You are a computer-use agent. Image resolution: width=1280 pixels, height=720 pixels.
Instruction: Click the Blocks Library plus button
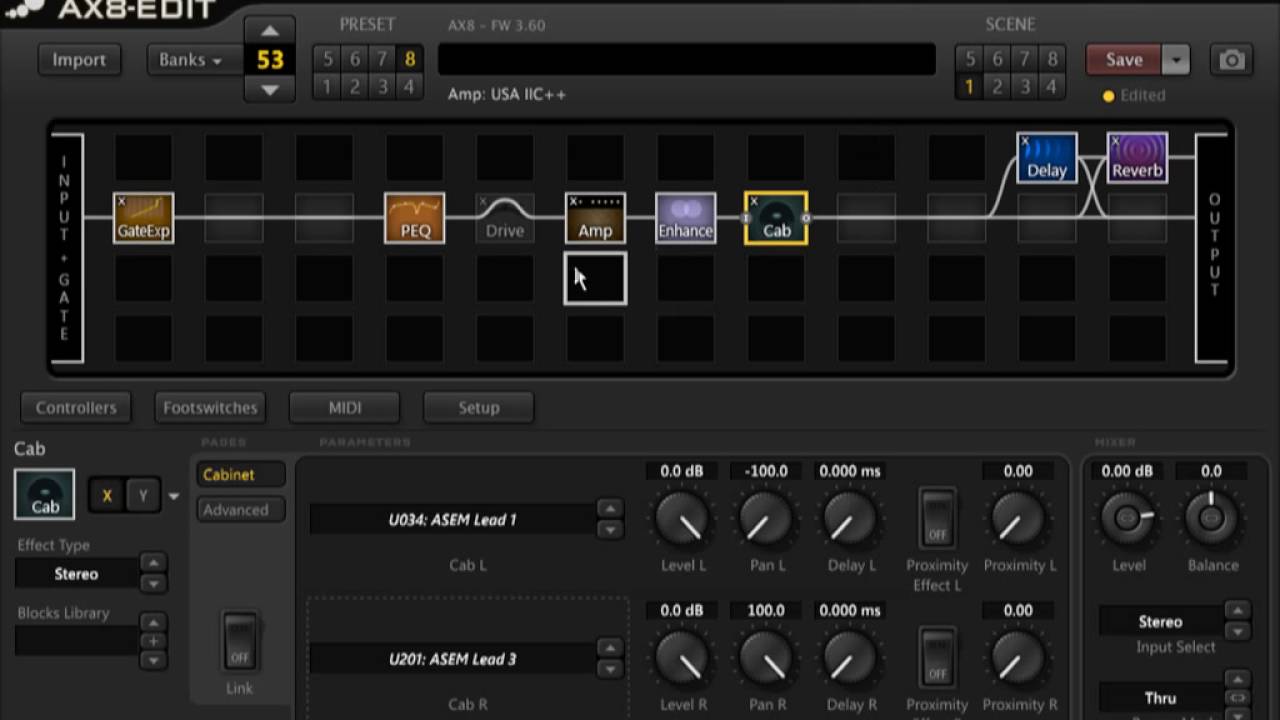tap(153, 641)
